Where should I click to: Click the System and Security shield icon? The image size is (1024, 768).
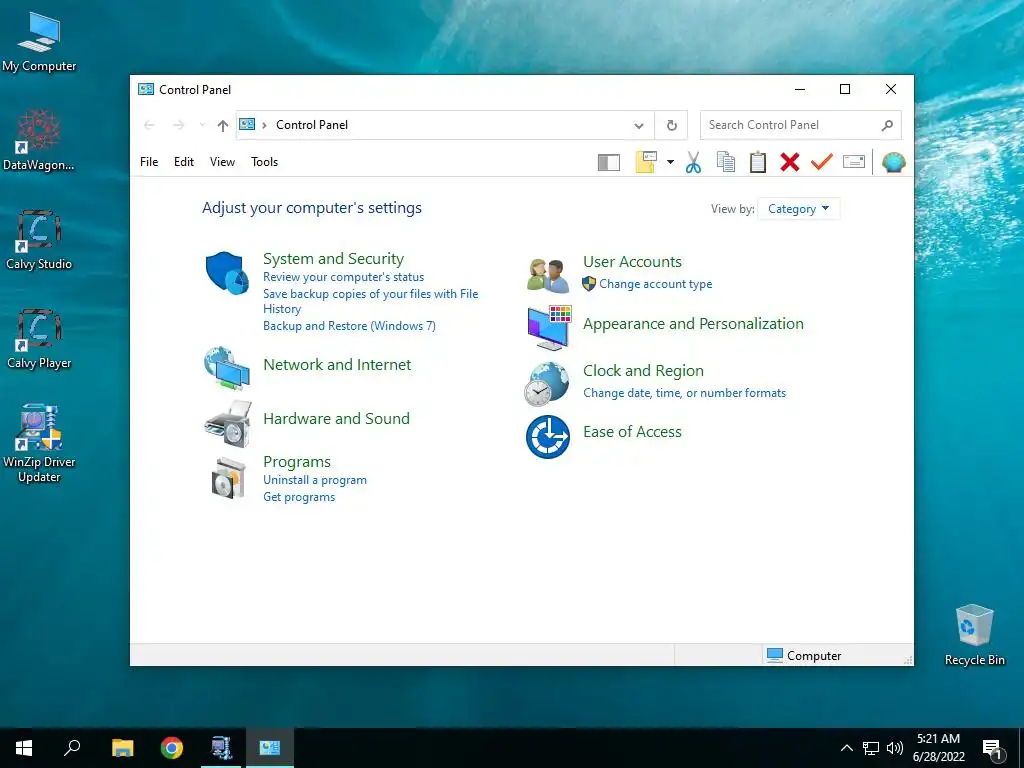click(x=227, y=273)
